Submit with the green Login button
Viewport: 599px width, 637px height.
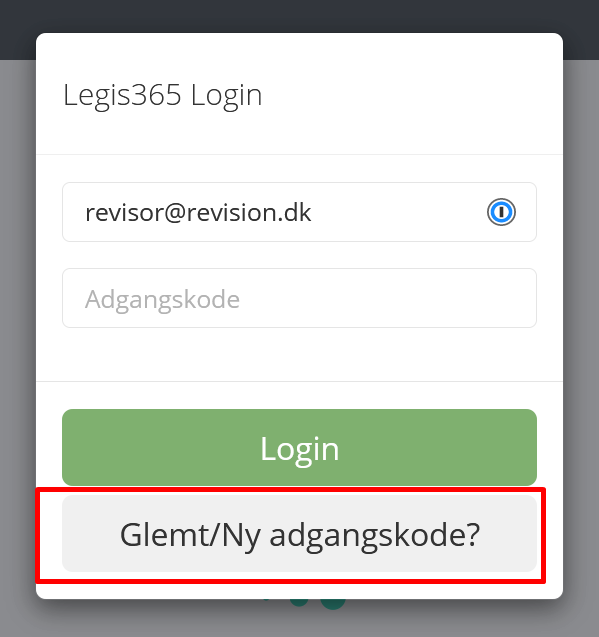[300, 447]
